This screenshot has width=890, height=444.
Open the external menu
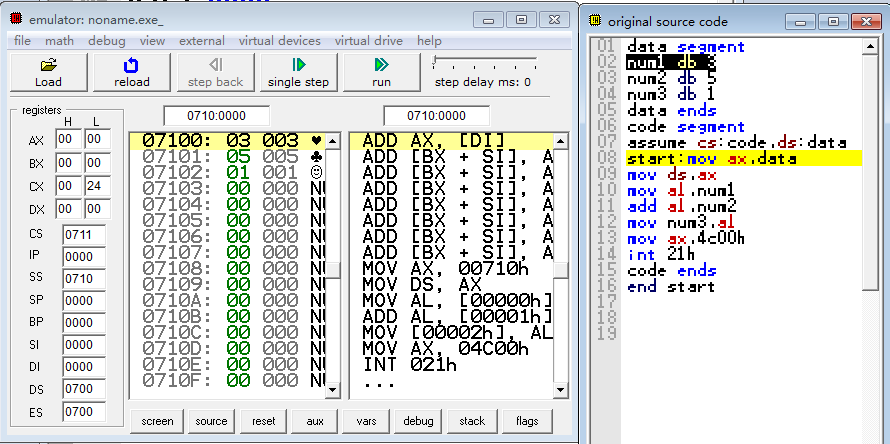(202, 41)
